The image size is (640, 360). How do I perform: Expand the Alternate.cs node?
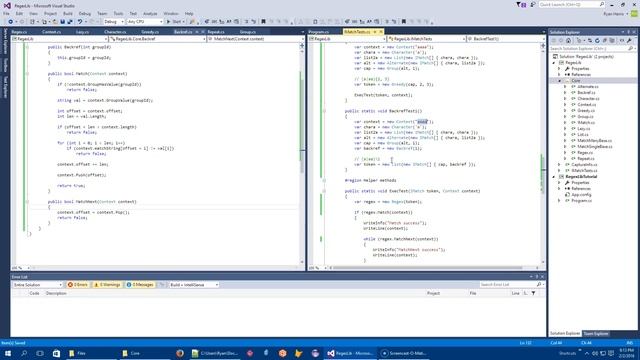(x=565, y=87)
